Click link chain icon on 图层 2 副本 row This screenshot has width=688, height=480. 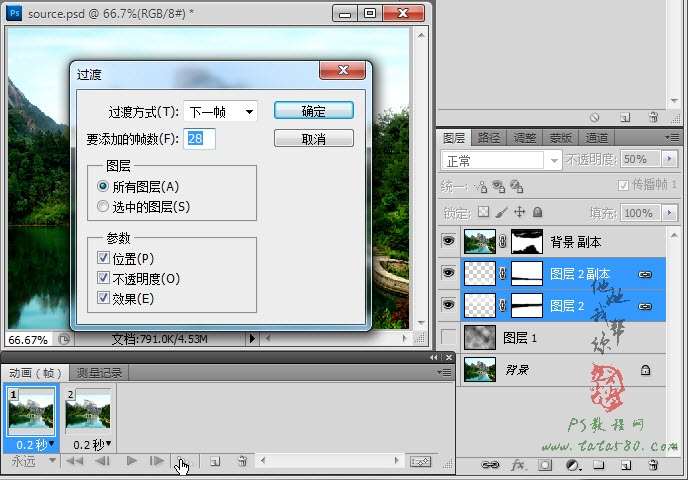[x=645, y=274]
